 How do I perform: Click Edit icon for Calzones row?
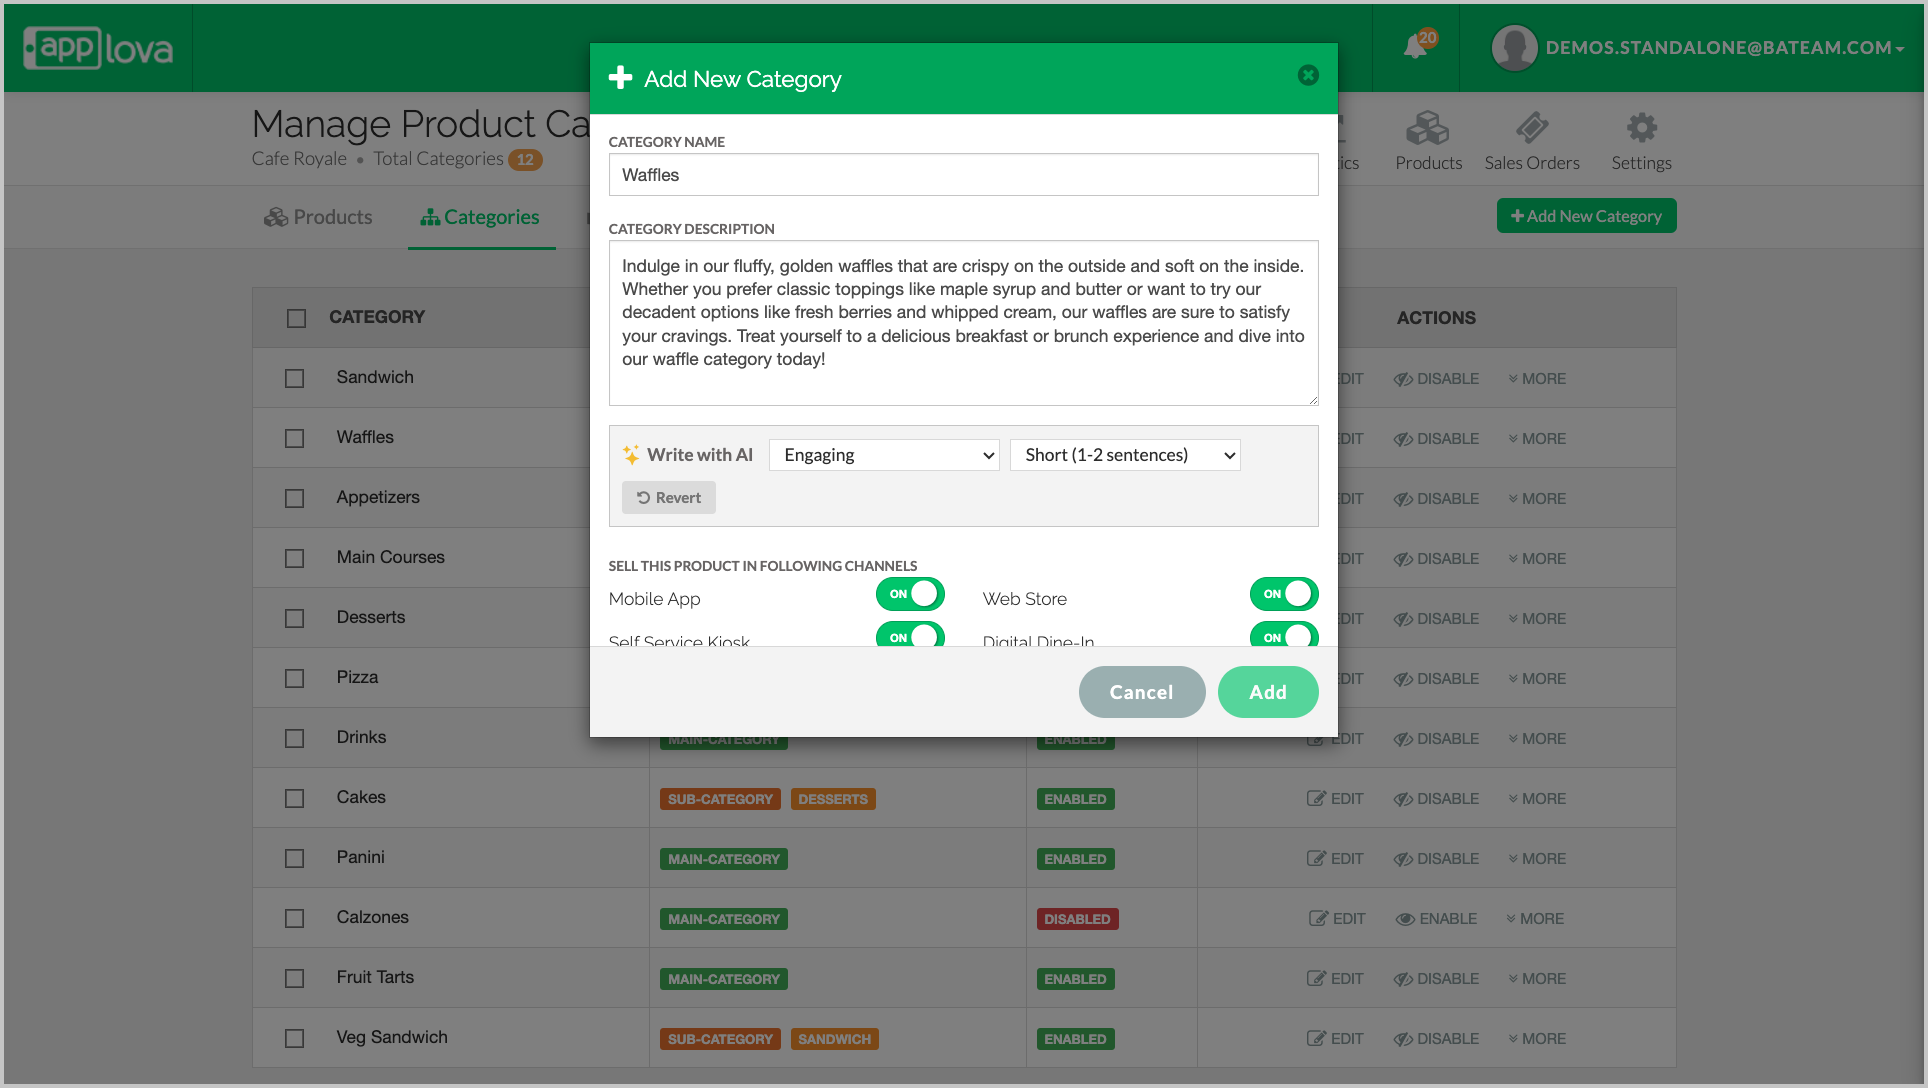click(x=1319, y=918)
